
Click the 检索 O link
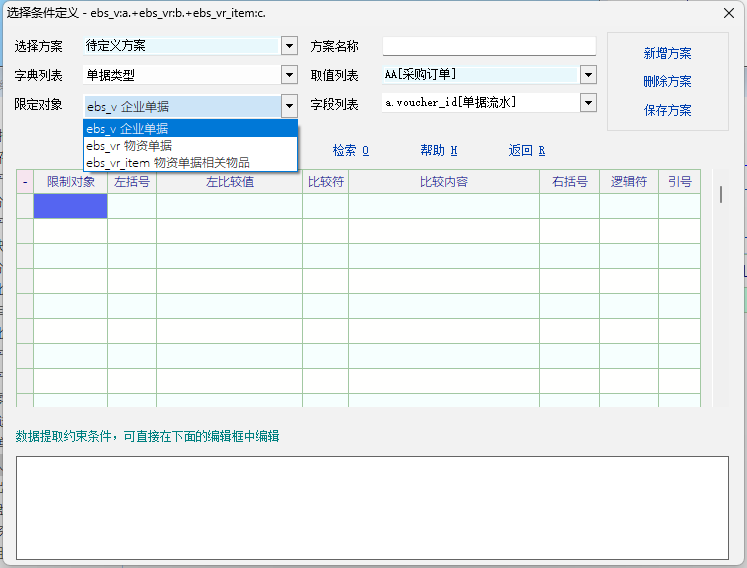pyautogui.click(x=351, y=151)
